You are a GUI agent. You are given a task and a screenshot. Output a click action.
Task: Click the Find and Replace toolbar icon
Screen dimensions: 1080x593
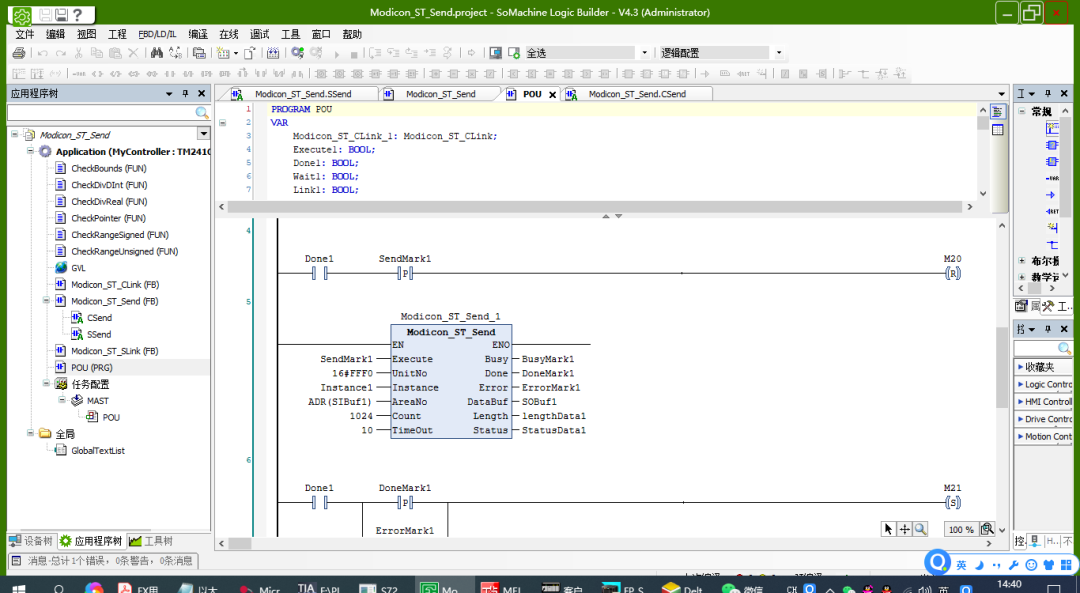pyautogui.click(x=176, y=53)
